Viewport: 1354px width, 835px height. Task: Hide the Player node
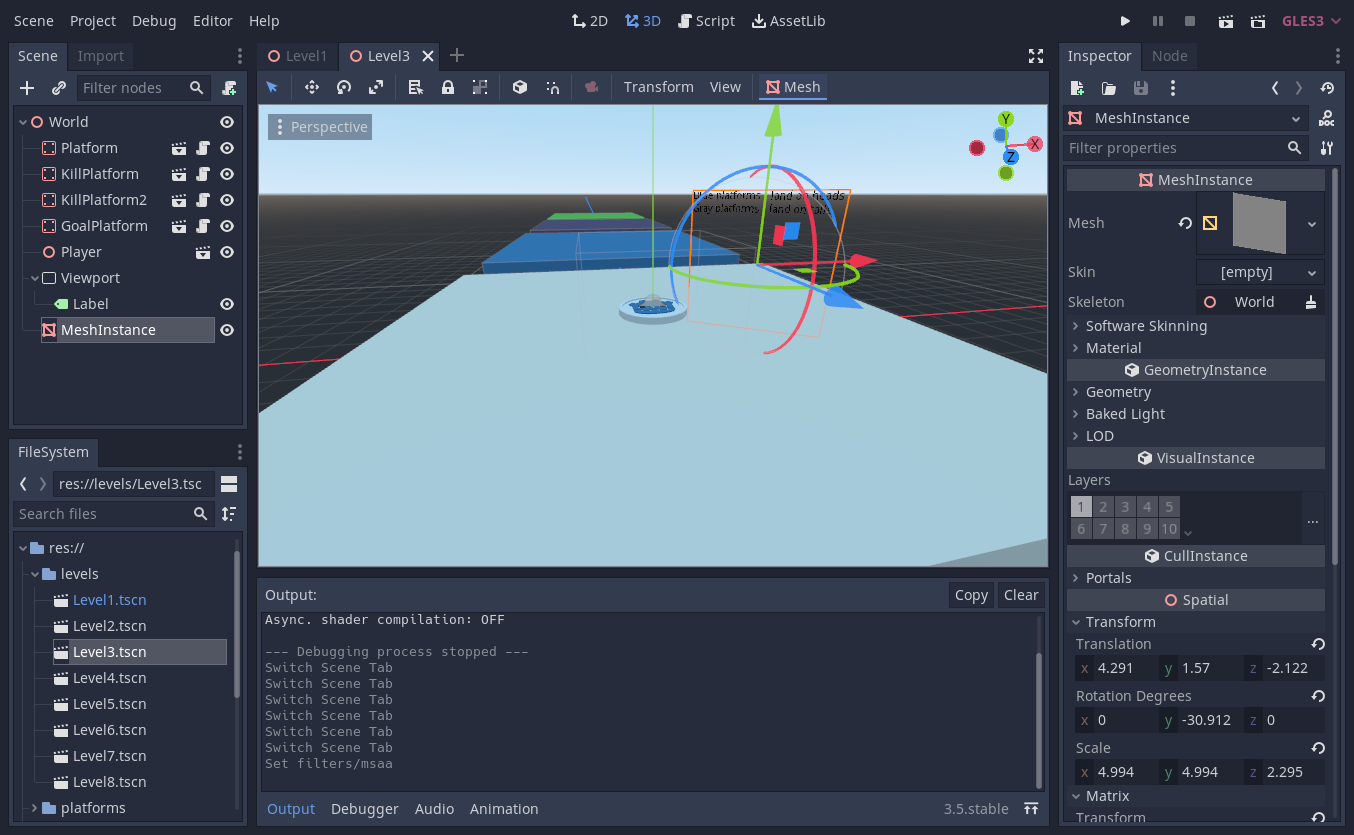point(227,252)
